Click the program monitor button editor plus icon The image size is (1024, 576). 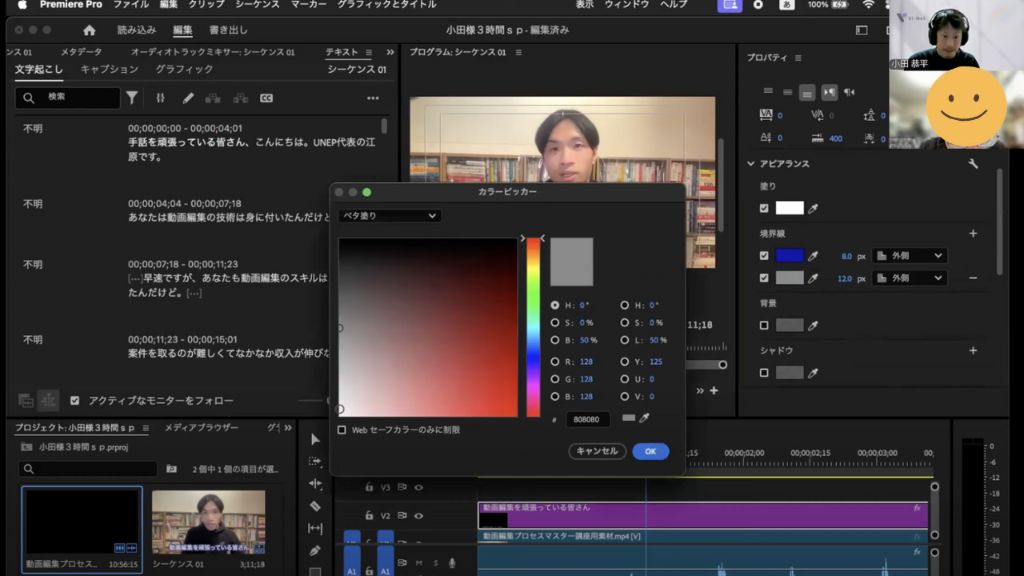(x=714, y=391)
